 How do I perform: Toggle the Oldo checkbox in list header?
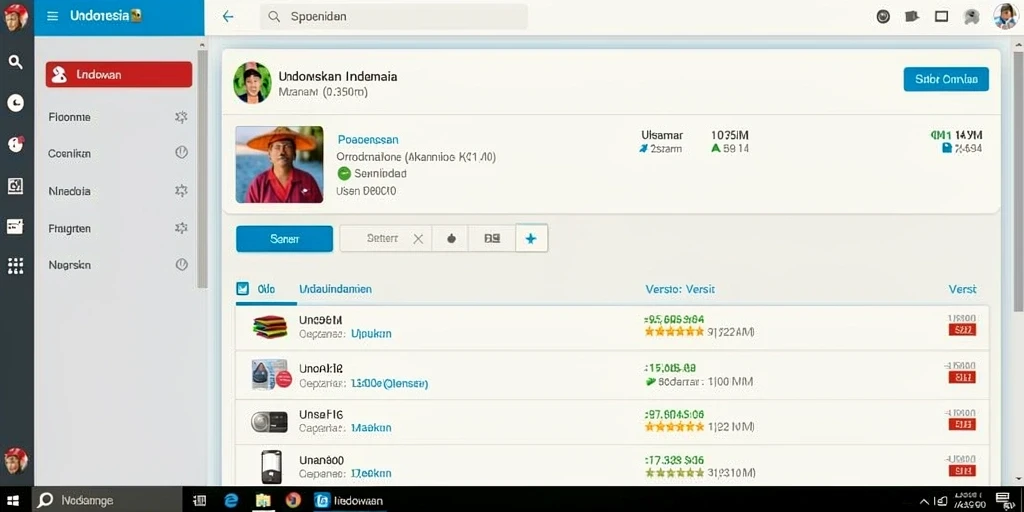click(242, 289)
